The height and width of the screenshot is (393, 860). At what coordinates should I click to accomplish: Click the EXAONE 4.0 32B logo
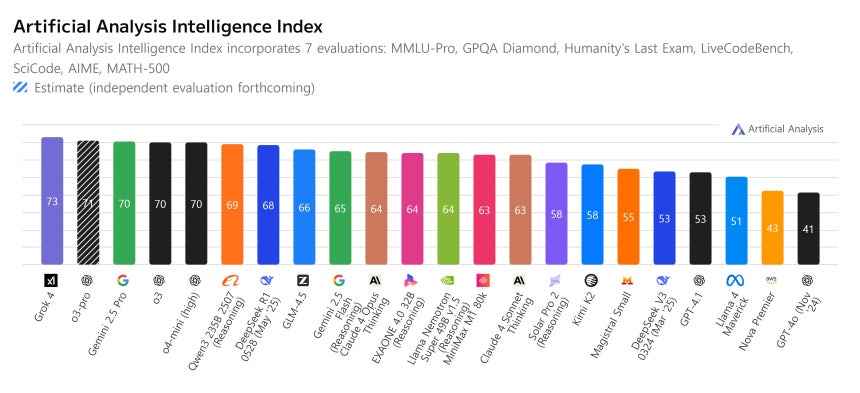click(x=411, y=281)
